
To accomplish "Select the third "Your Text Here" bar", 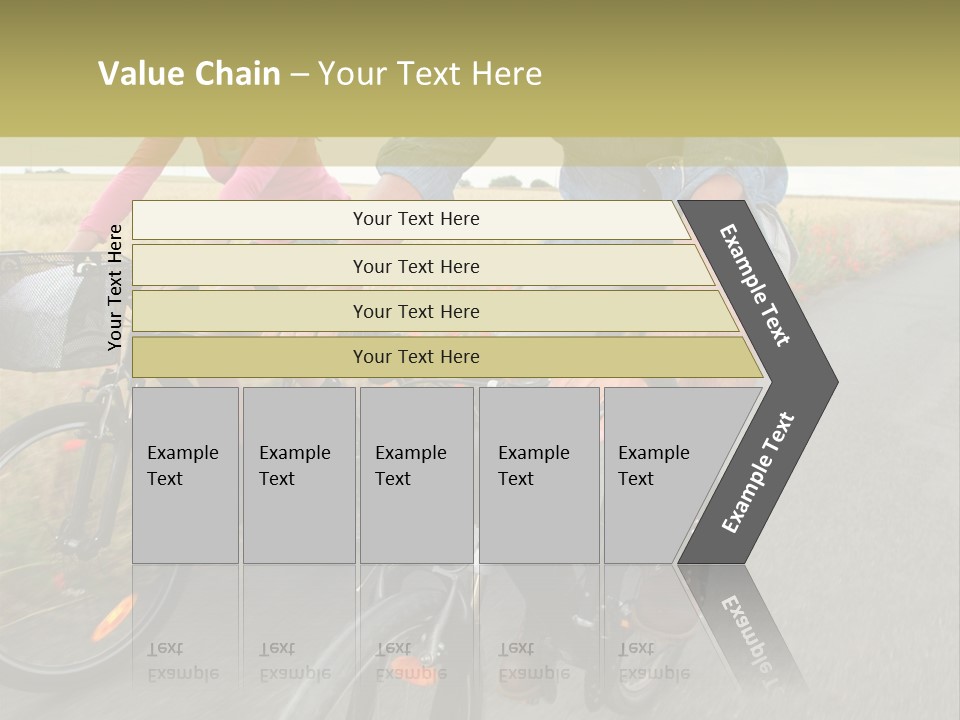I will (415, 311).
